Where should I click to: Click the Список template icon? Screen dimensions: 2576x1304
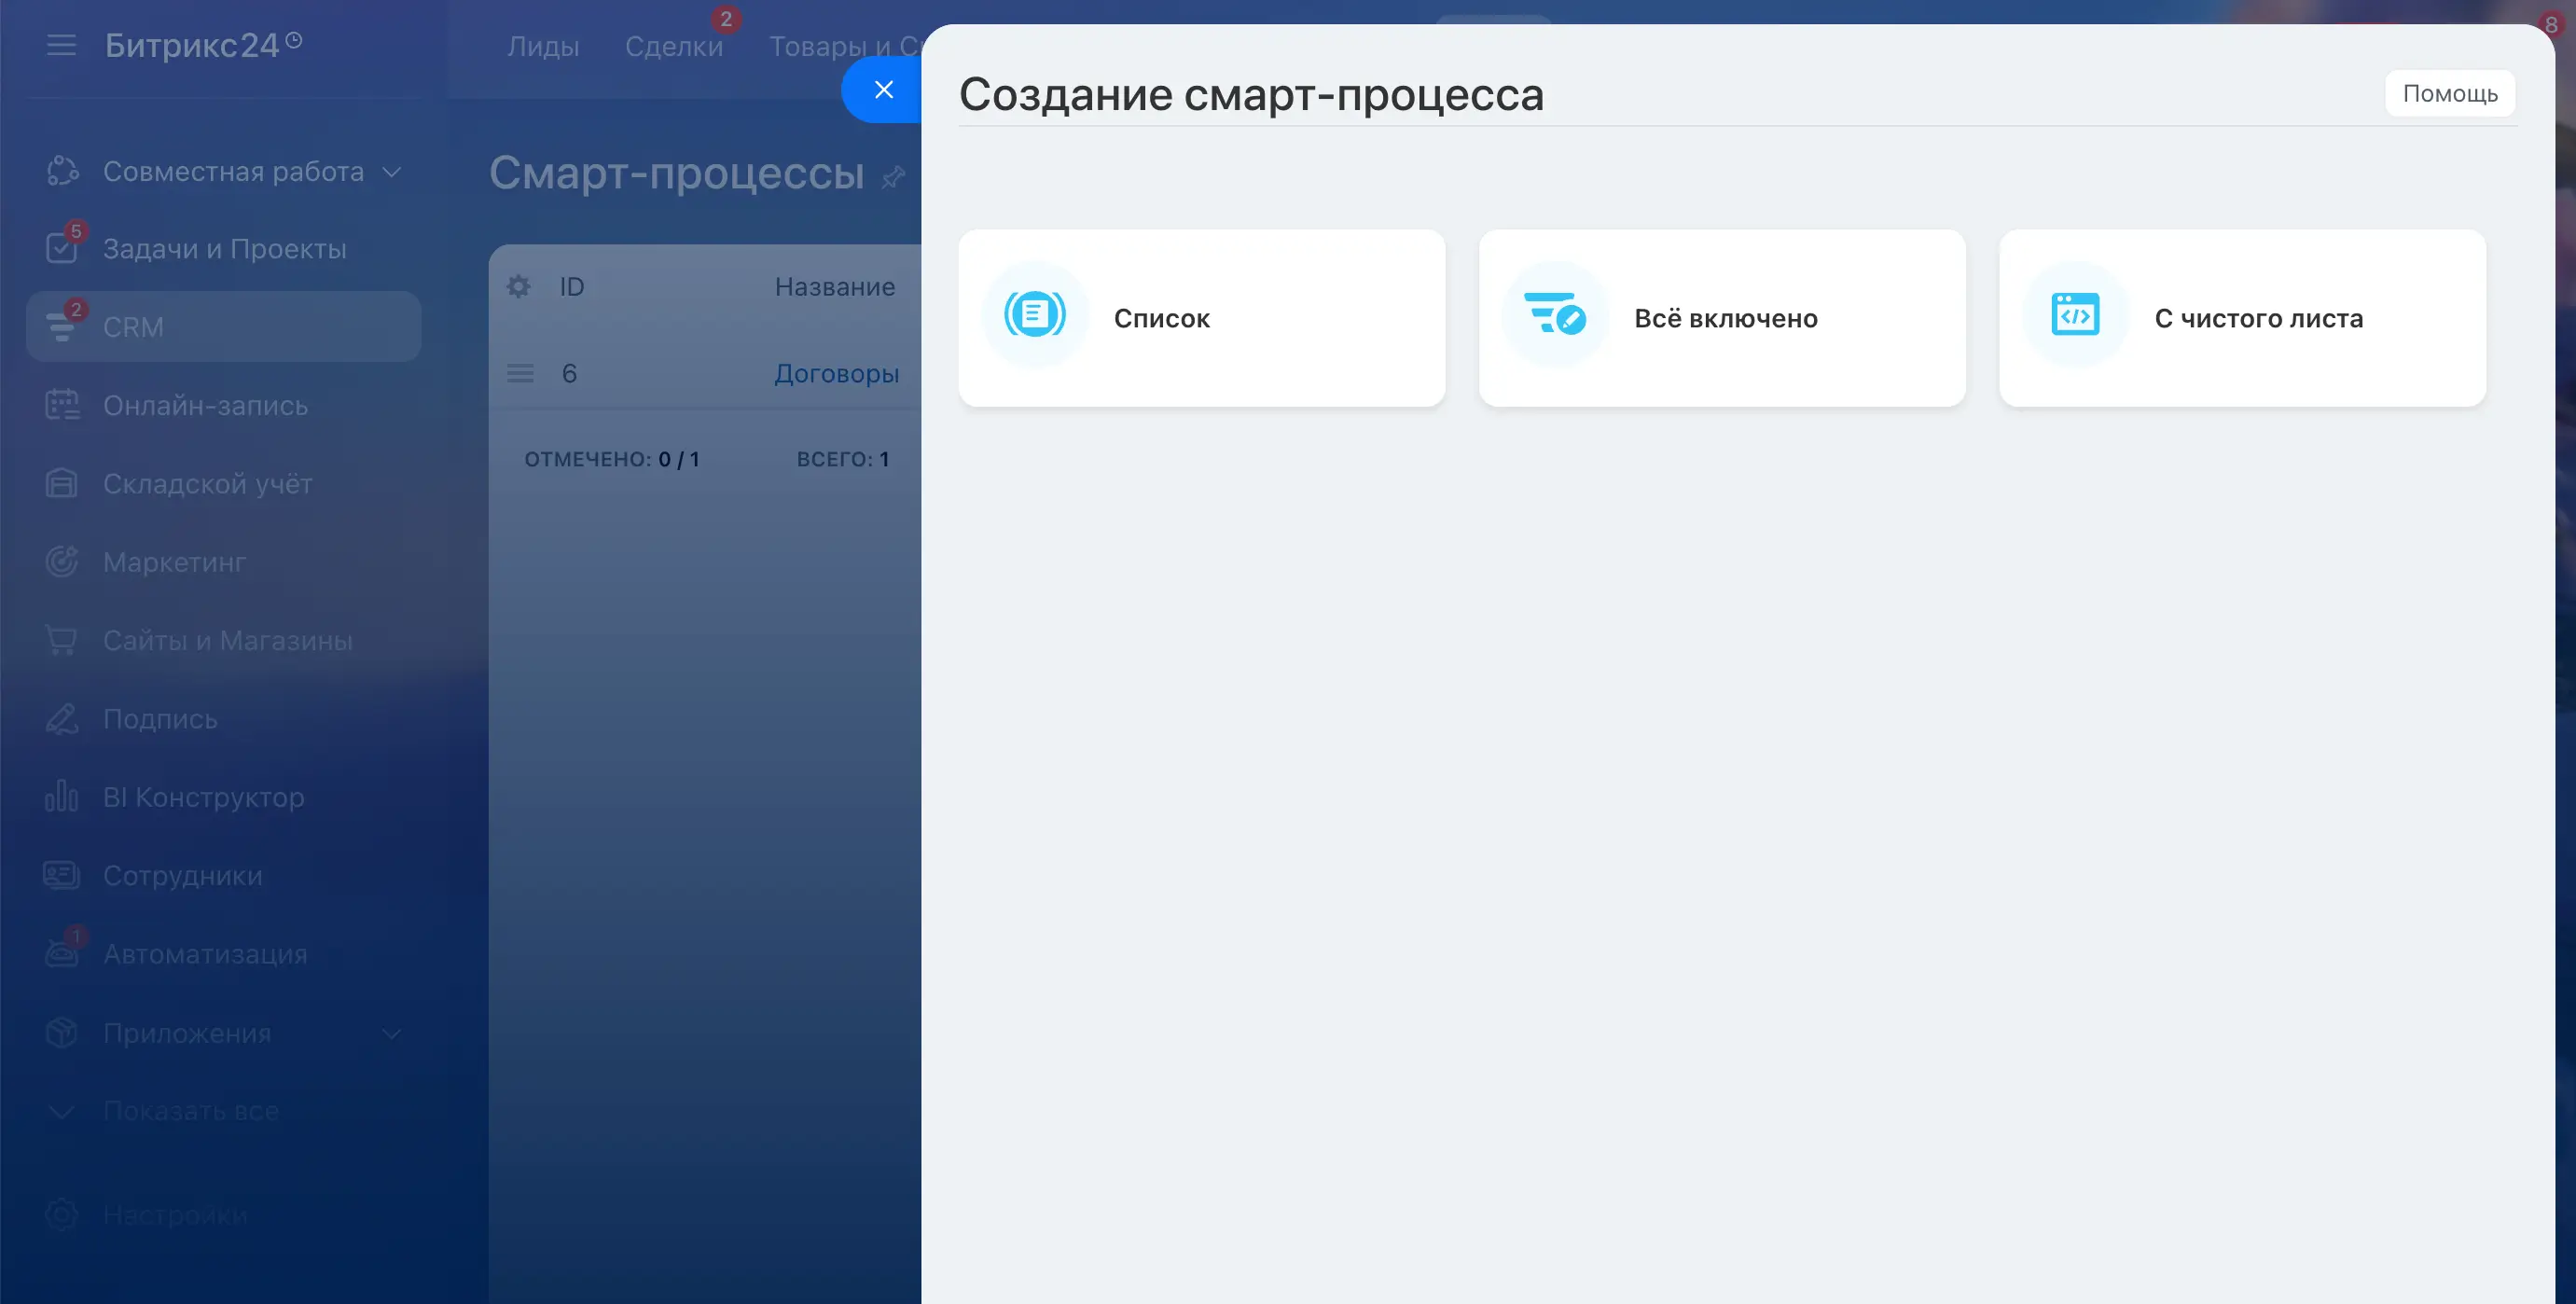click(x=1034, y=315)
